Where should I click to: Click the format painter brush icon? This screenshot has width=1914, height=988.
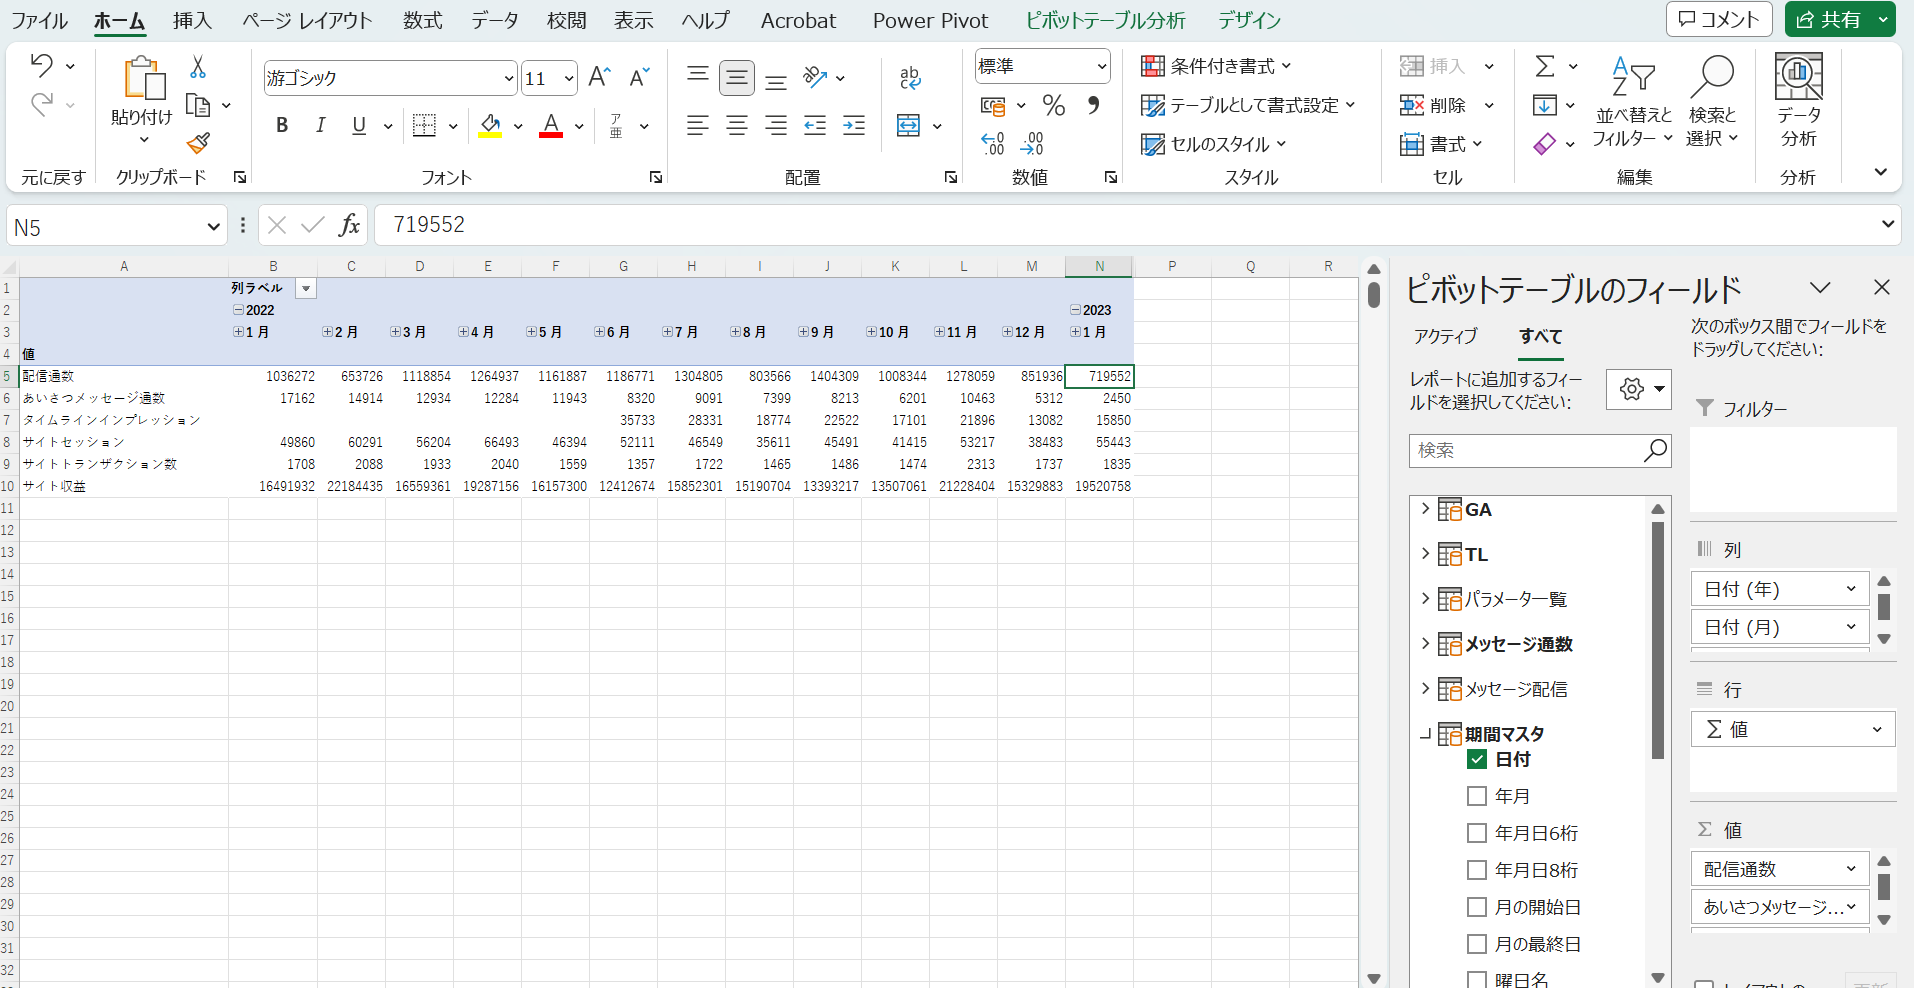tap(198, 143)
